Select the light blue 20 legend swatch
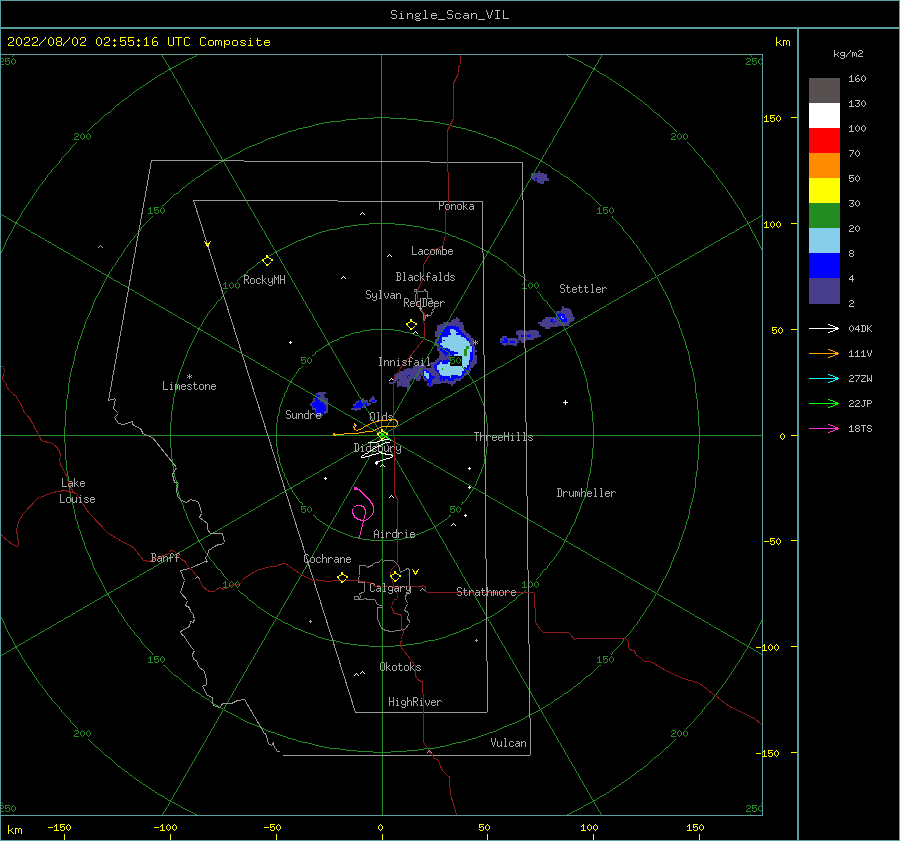The height and width of the screenshot is (841, 900). click(x=824, y=241)
